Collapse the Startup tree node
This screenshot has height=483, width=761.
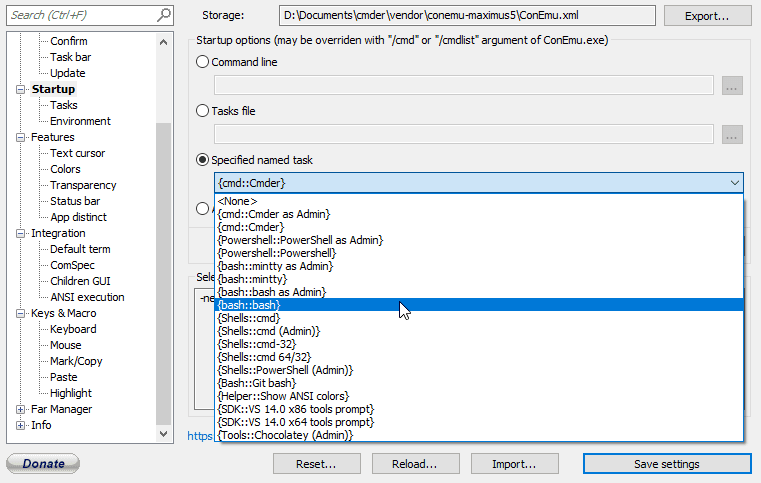(x=20, y=89)
